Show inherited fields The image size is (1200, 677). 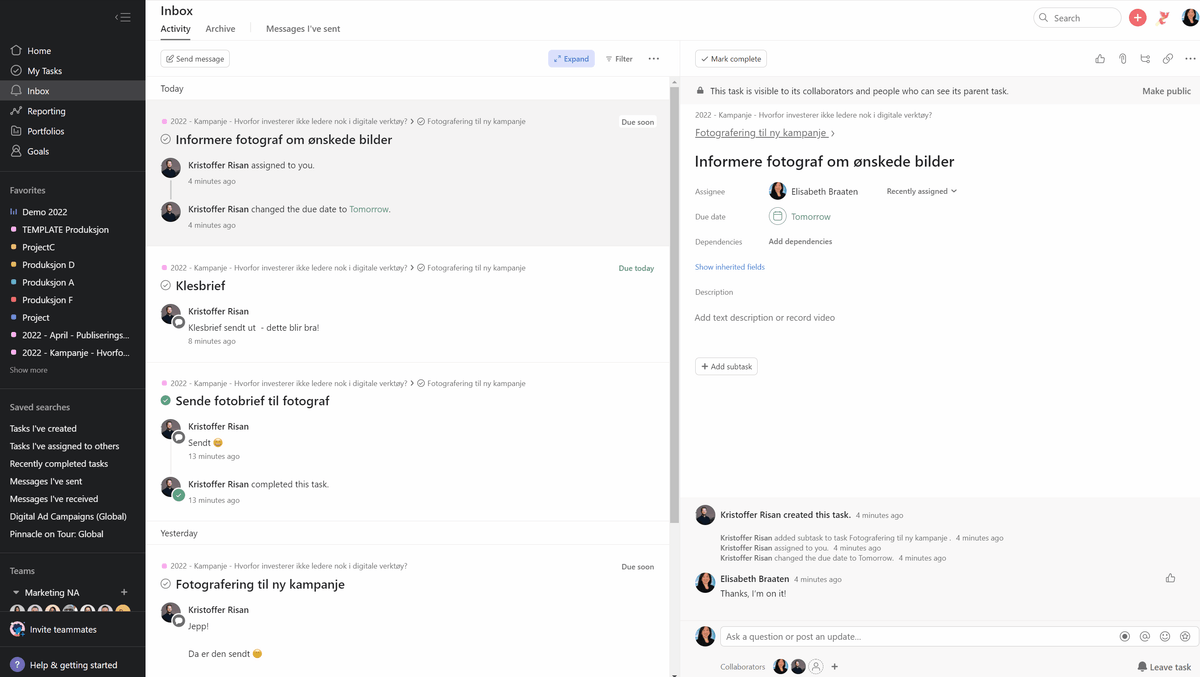coord(730,267)
